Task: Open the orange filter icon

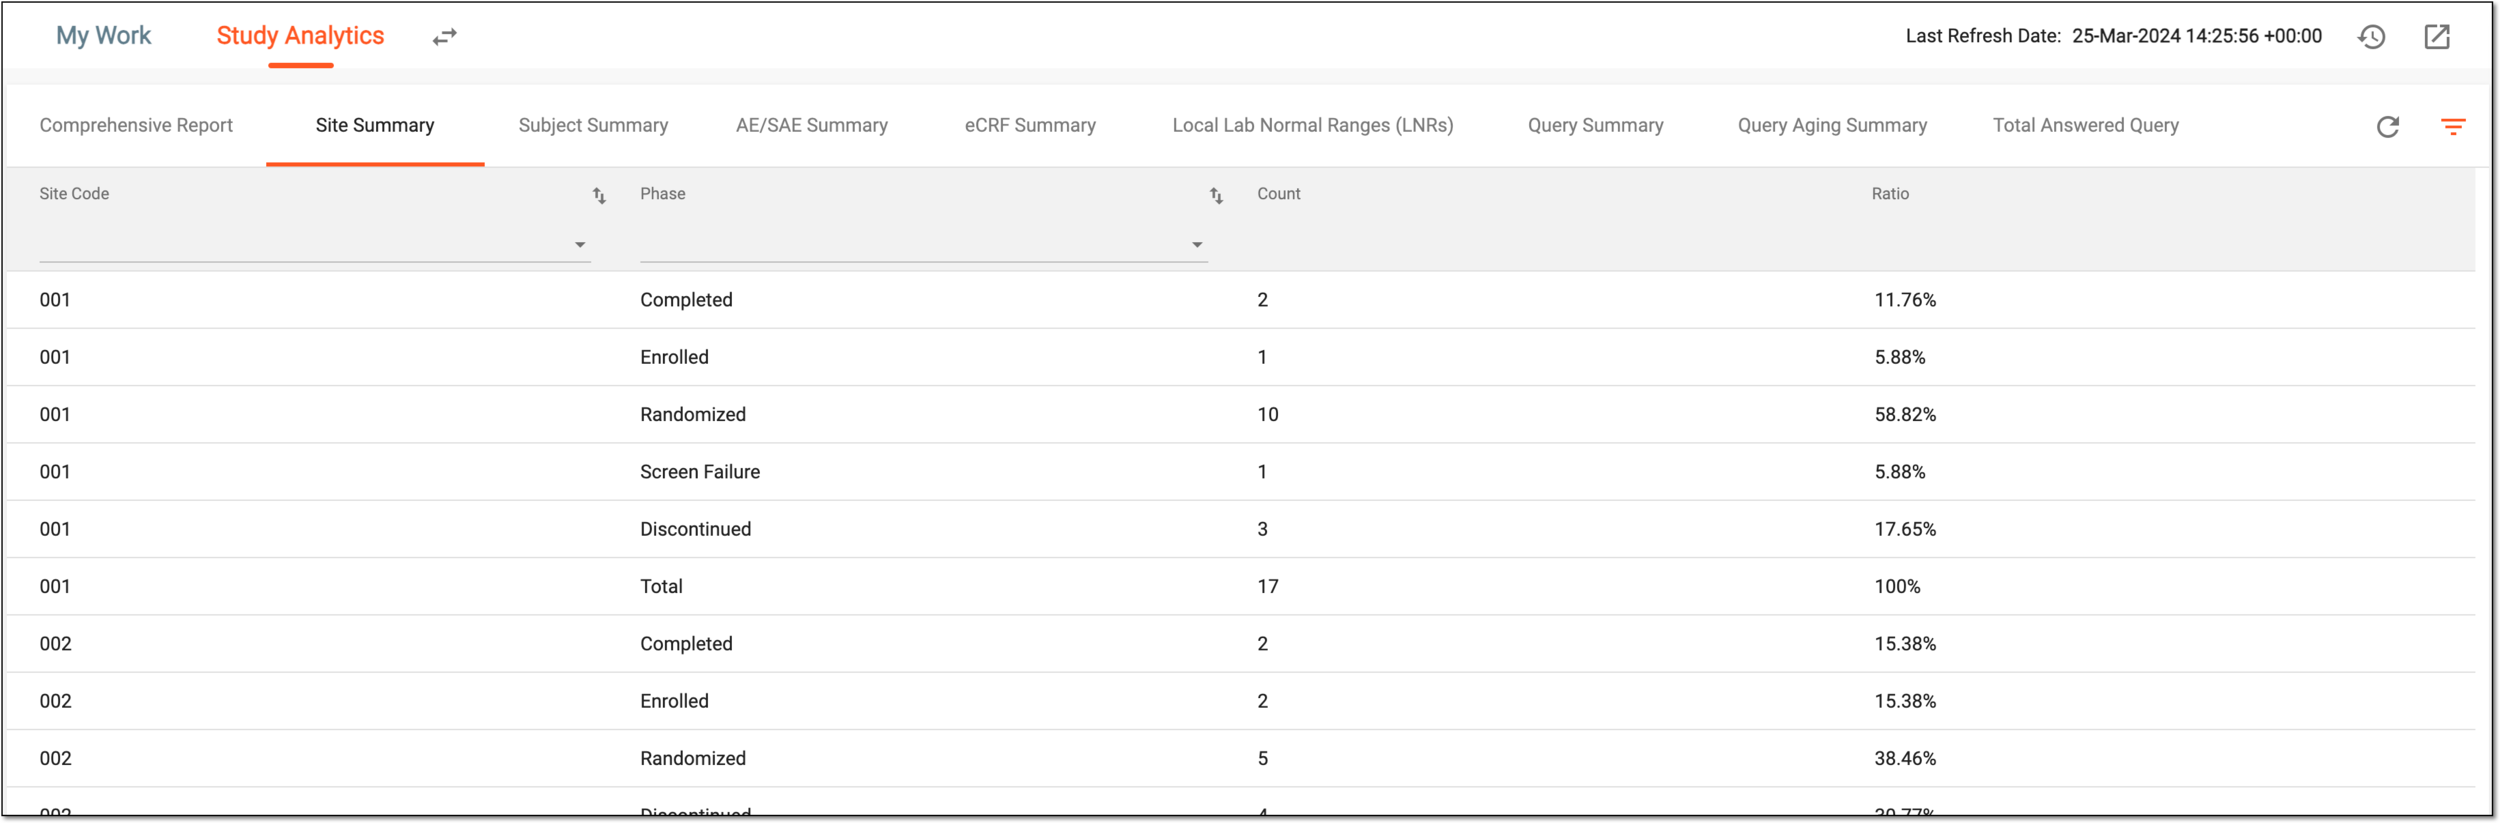Action: point(2453,127)
